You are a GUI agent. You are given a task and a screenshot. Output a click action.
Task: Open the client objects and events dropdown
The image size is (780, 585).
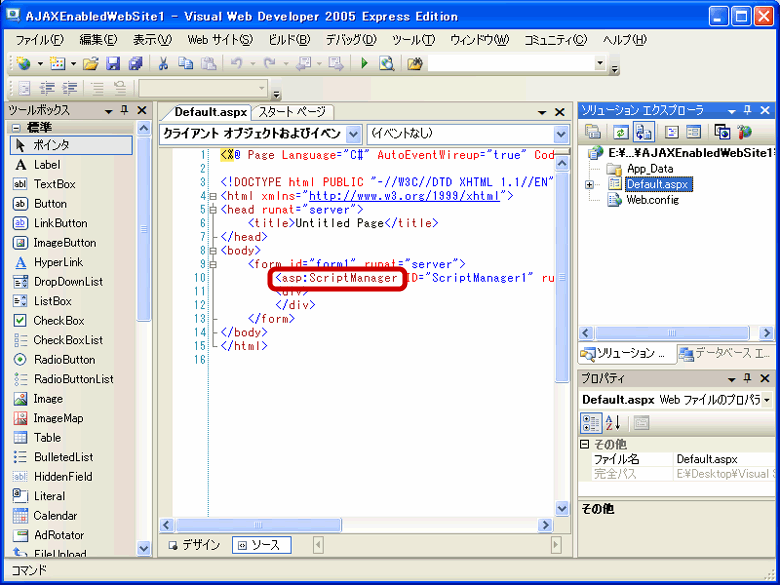tap(353, 134)
